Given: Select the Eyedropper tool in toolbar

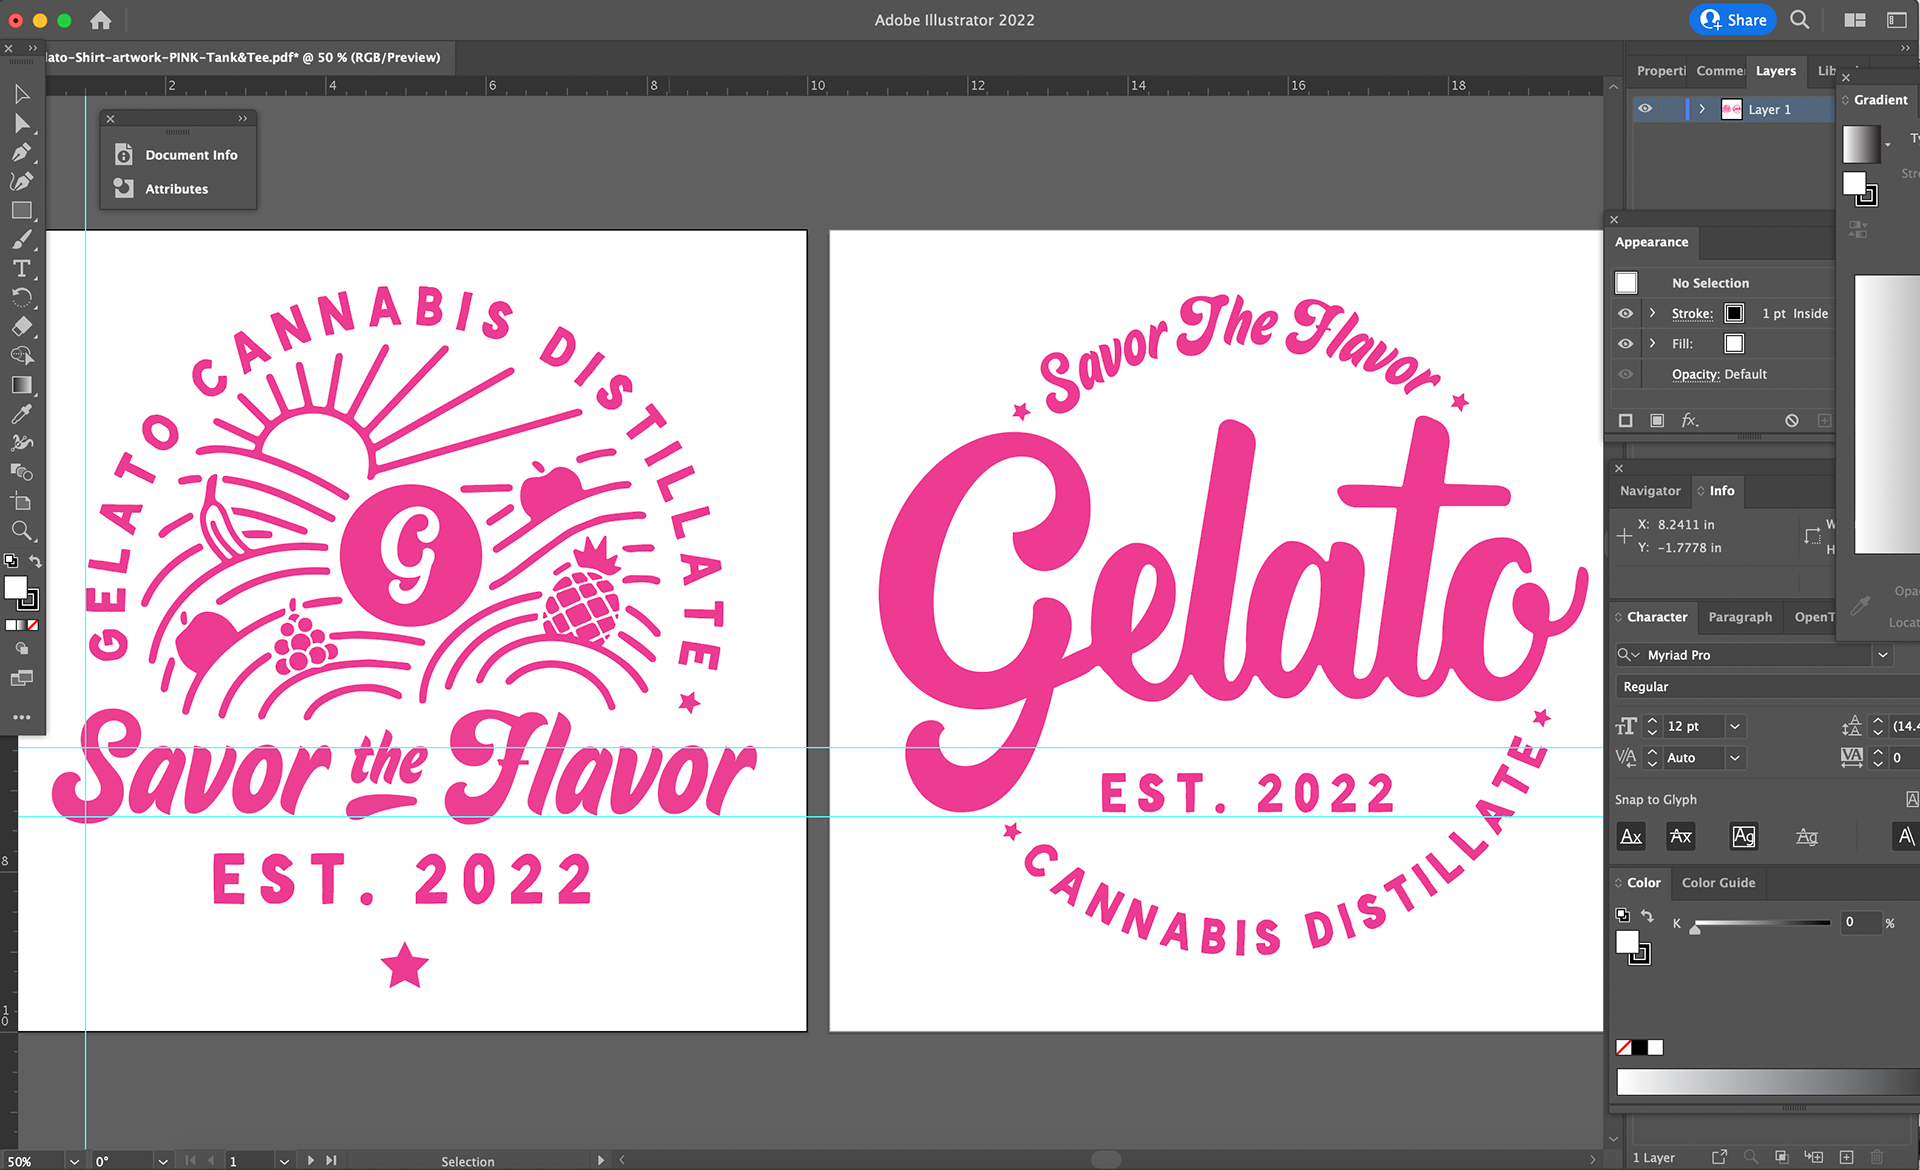Looking at the screenshot, I should pyautogui.click(x=22, y=414).
